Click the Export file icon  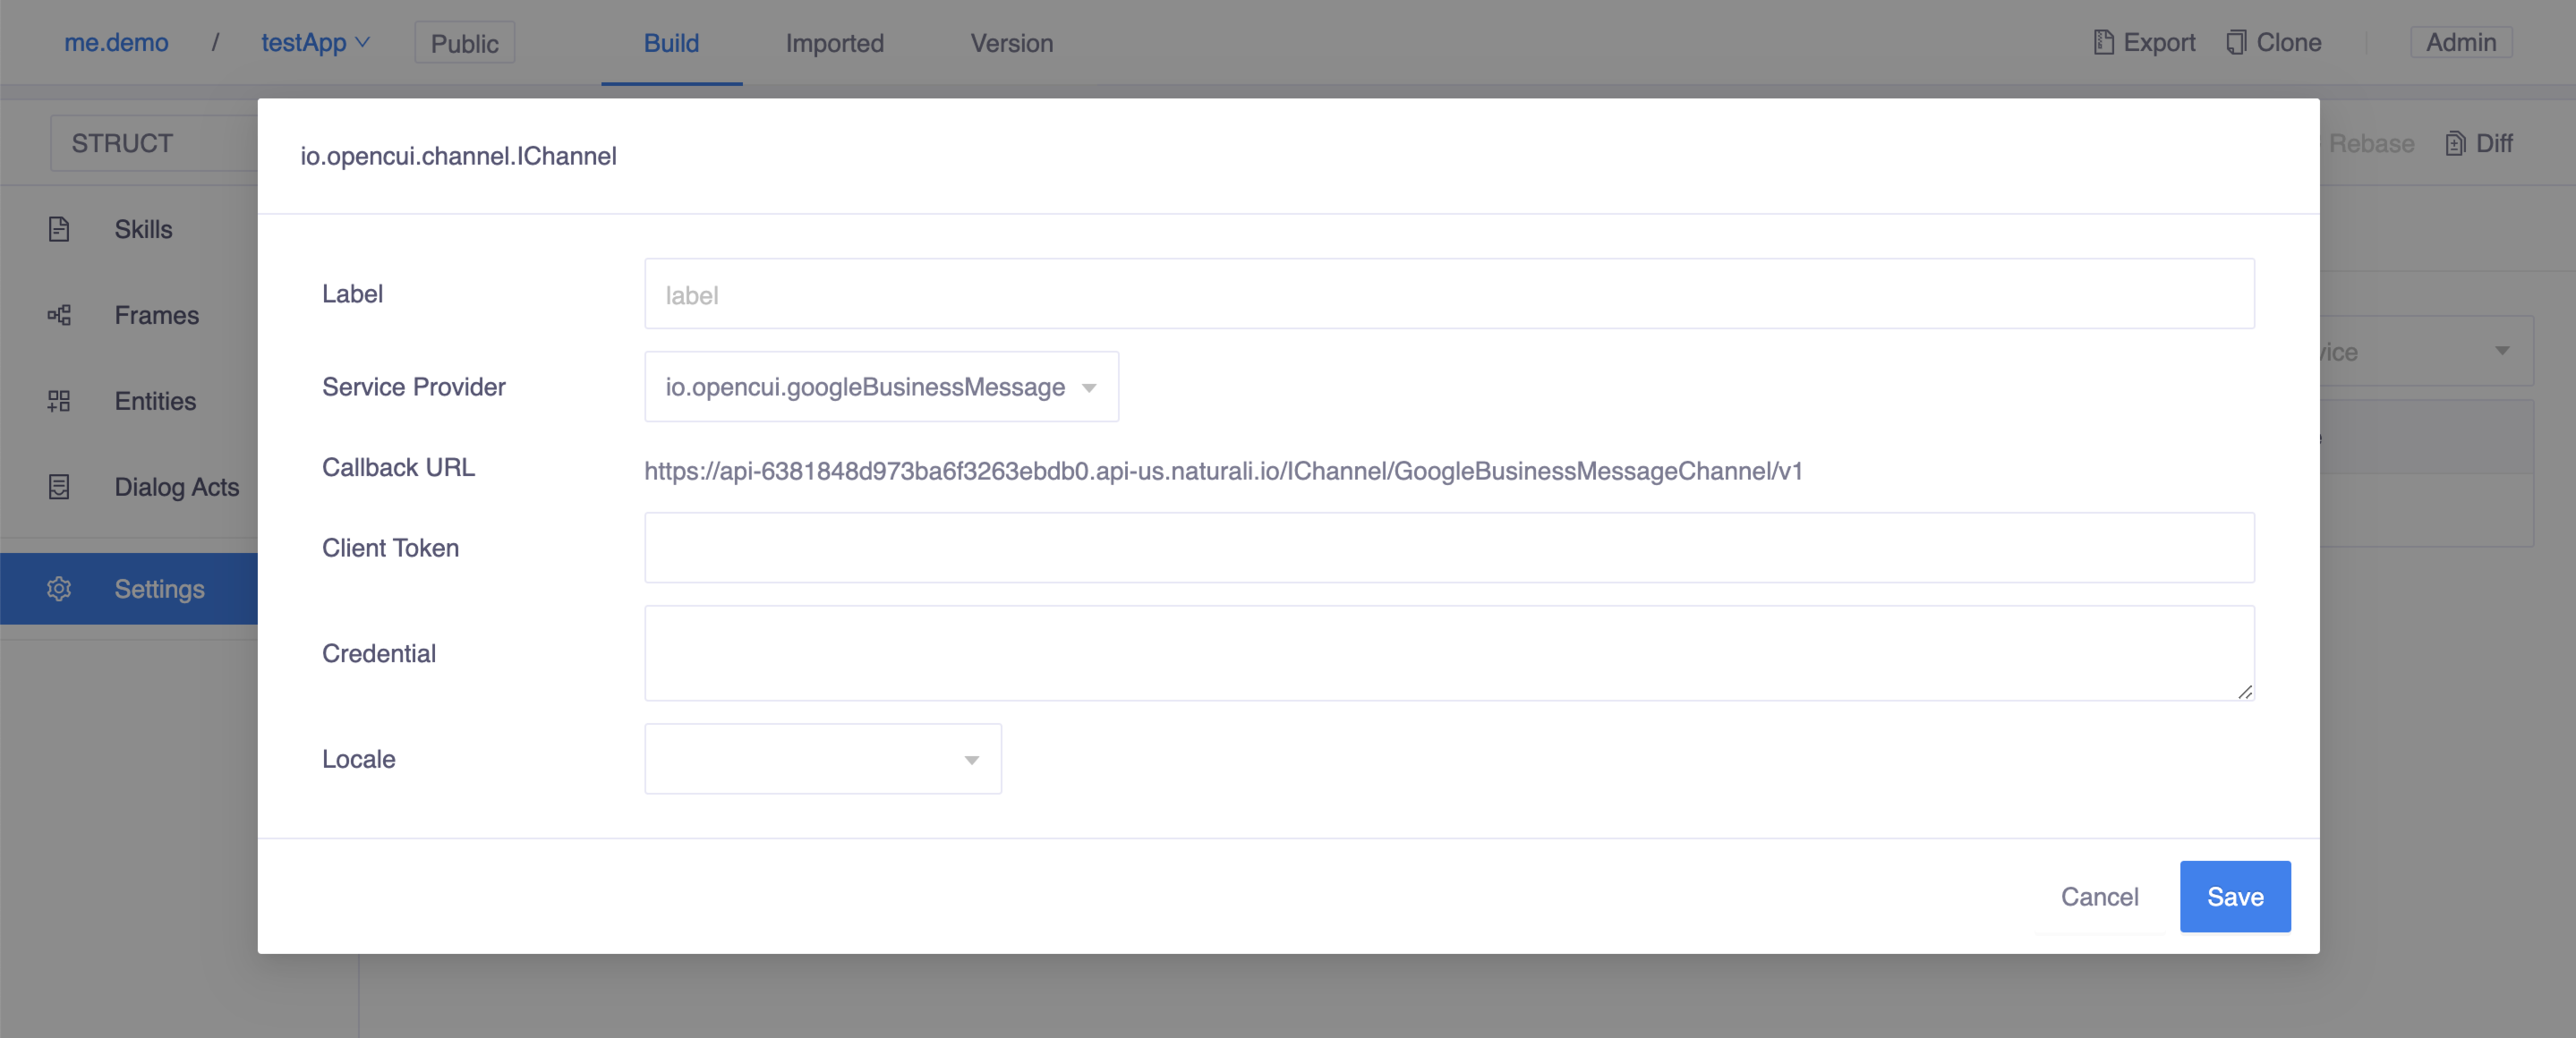tap(2103, 43)
